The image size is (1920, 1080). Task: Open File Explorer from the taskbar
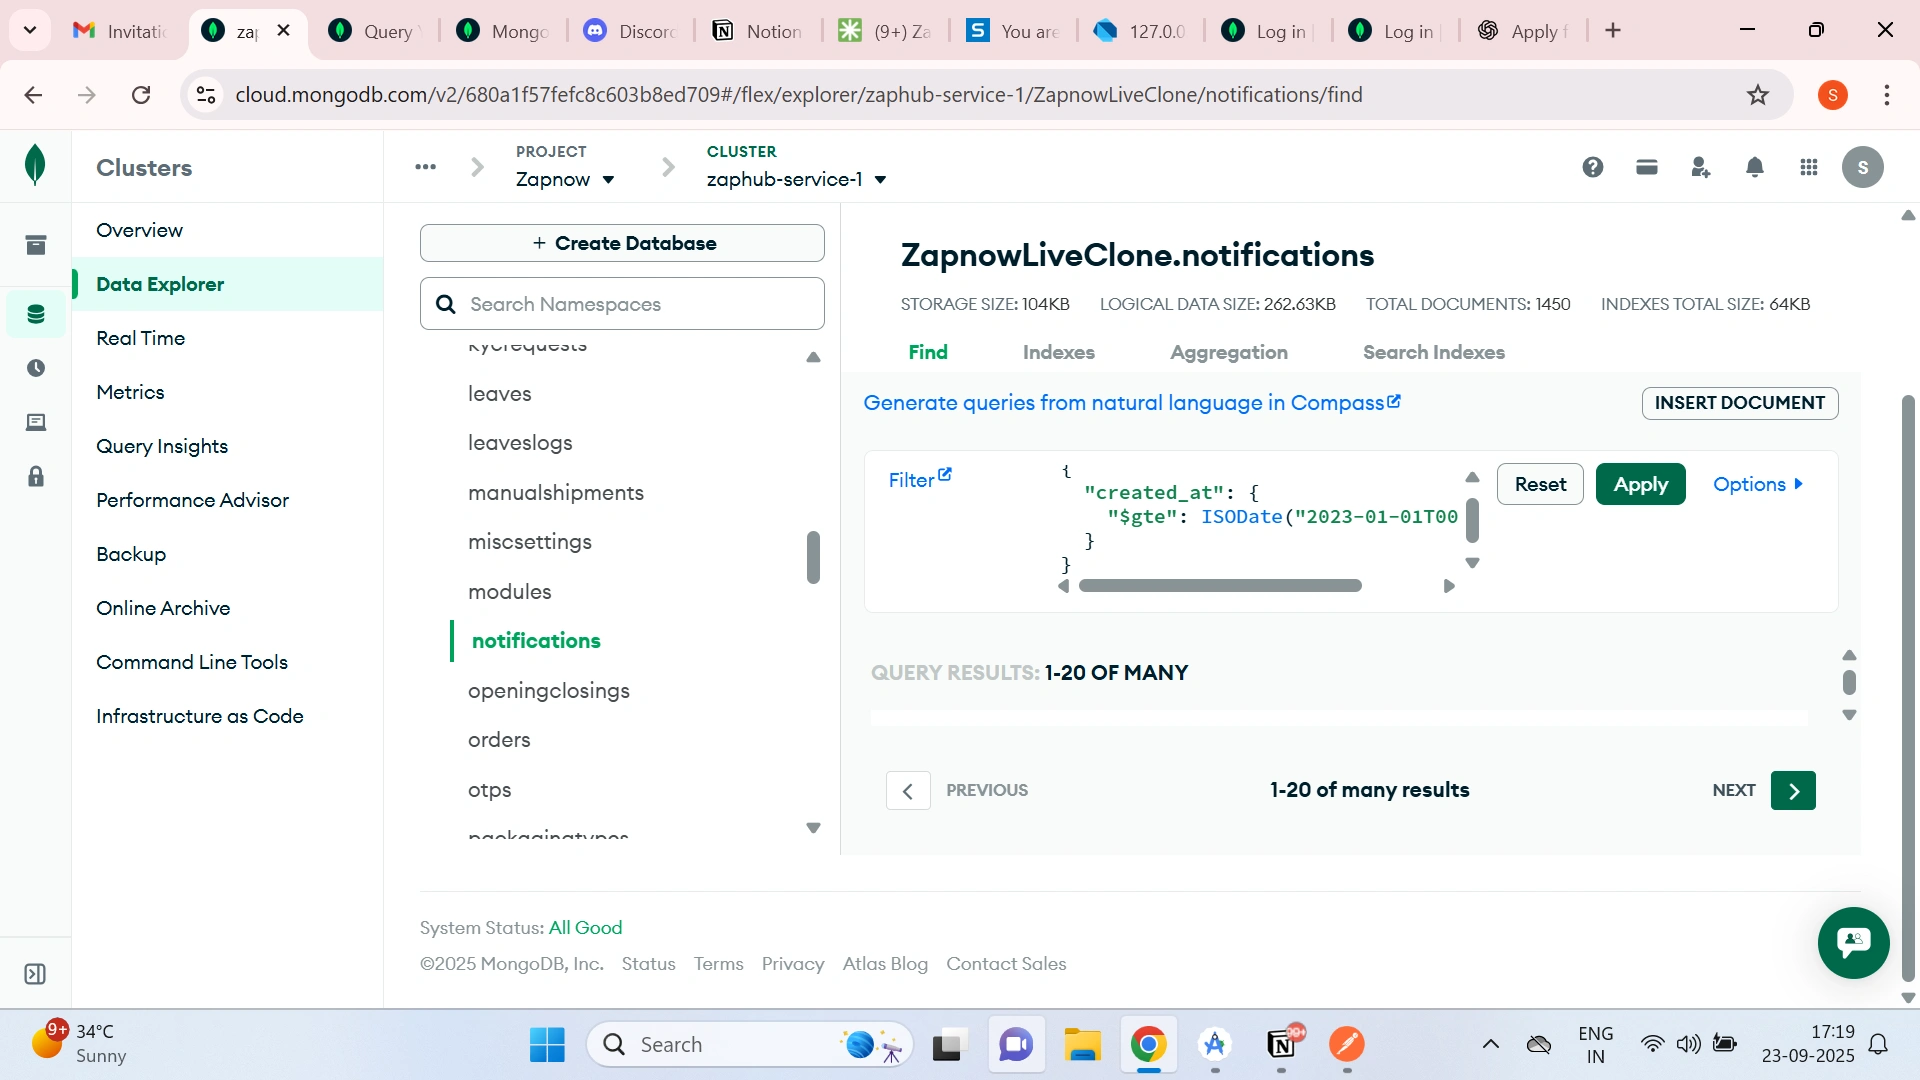point(1082,1045)
